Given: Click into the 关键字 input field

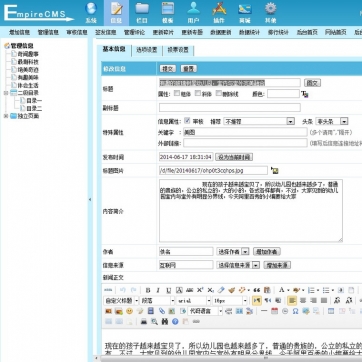Looking at the screenshot, I should 245,132.
